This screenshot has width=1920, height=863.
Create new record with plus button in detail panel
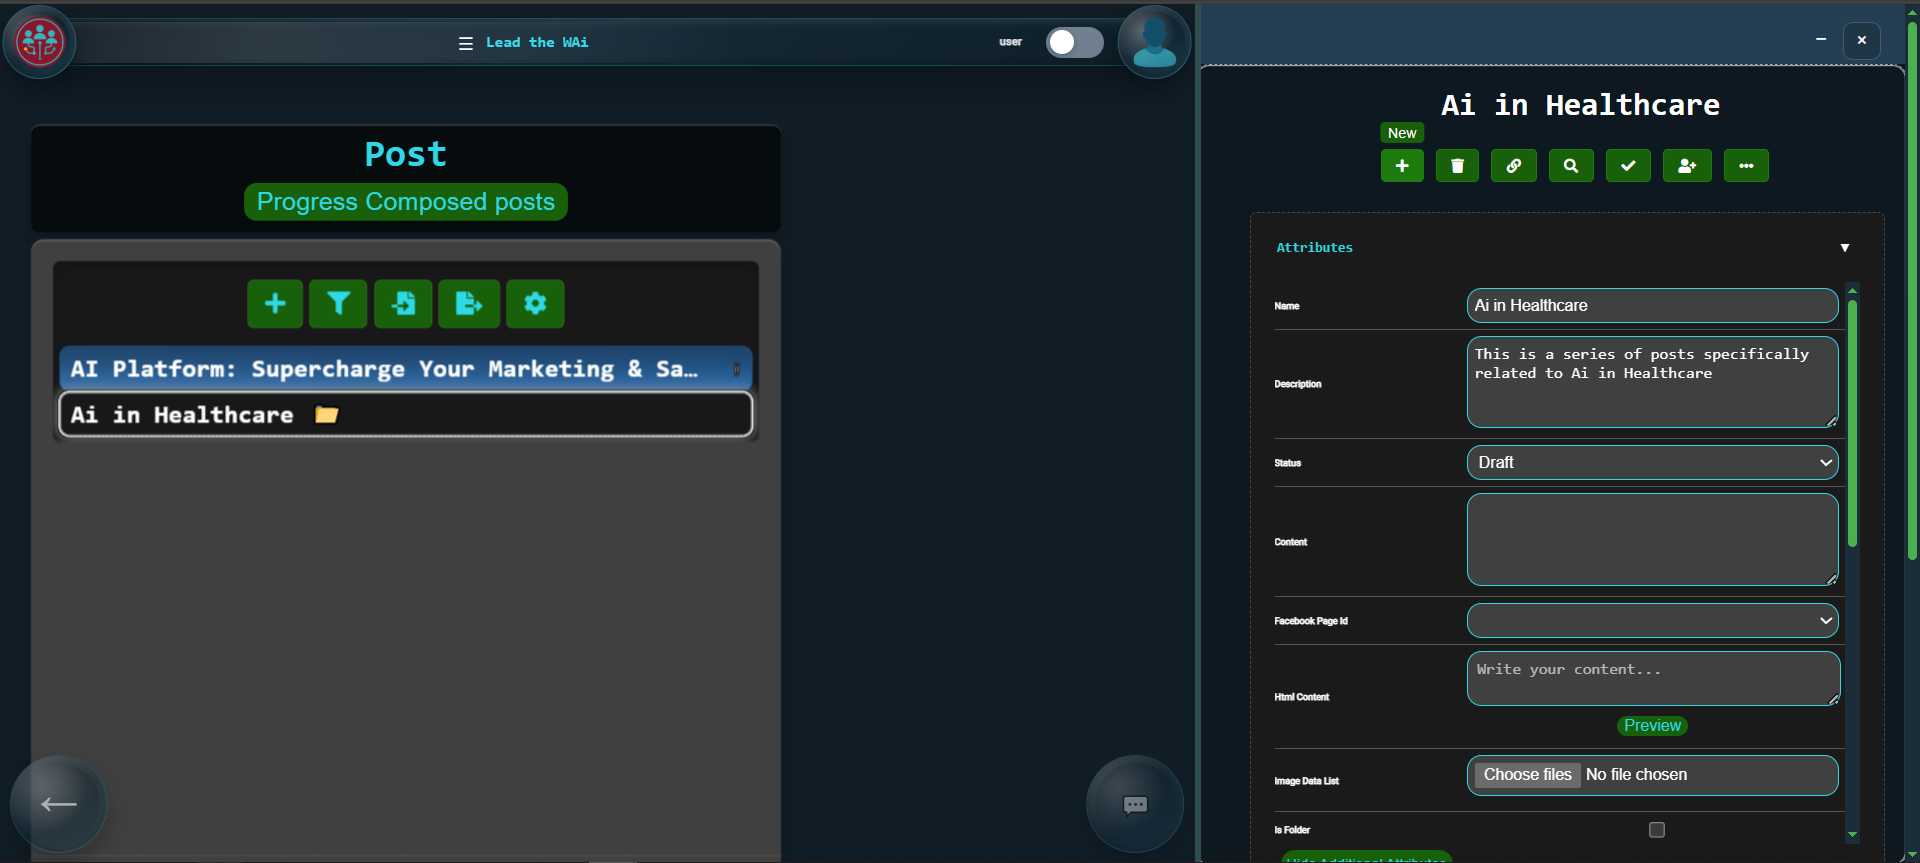[x=1402, y=166]
